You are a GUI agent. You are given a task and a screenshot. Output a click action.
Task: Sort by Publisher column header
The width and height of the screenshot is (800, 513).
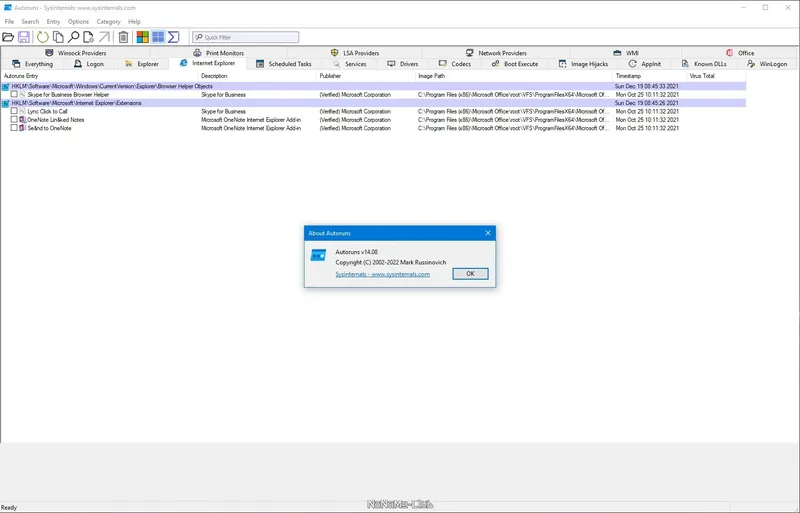[x=366, y=76]
